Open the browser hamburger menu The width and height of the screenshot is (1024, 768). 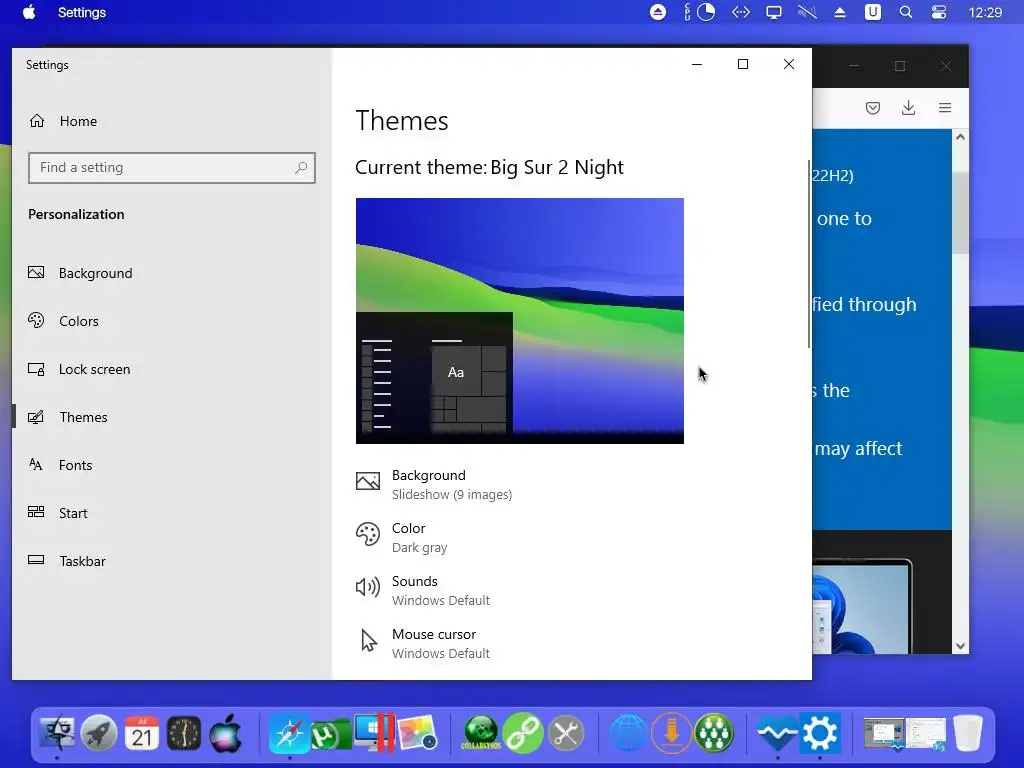(945, 108)
